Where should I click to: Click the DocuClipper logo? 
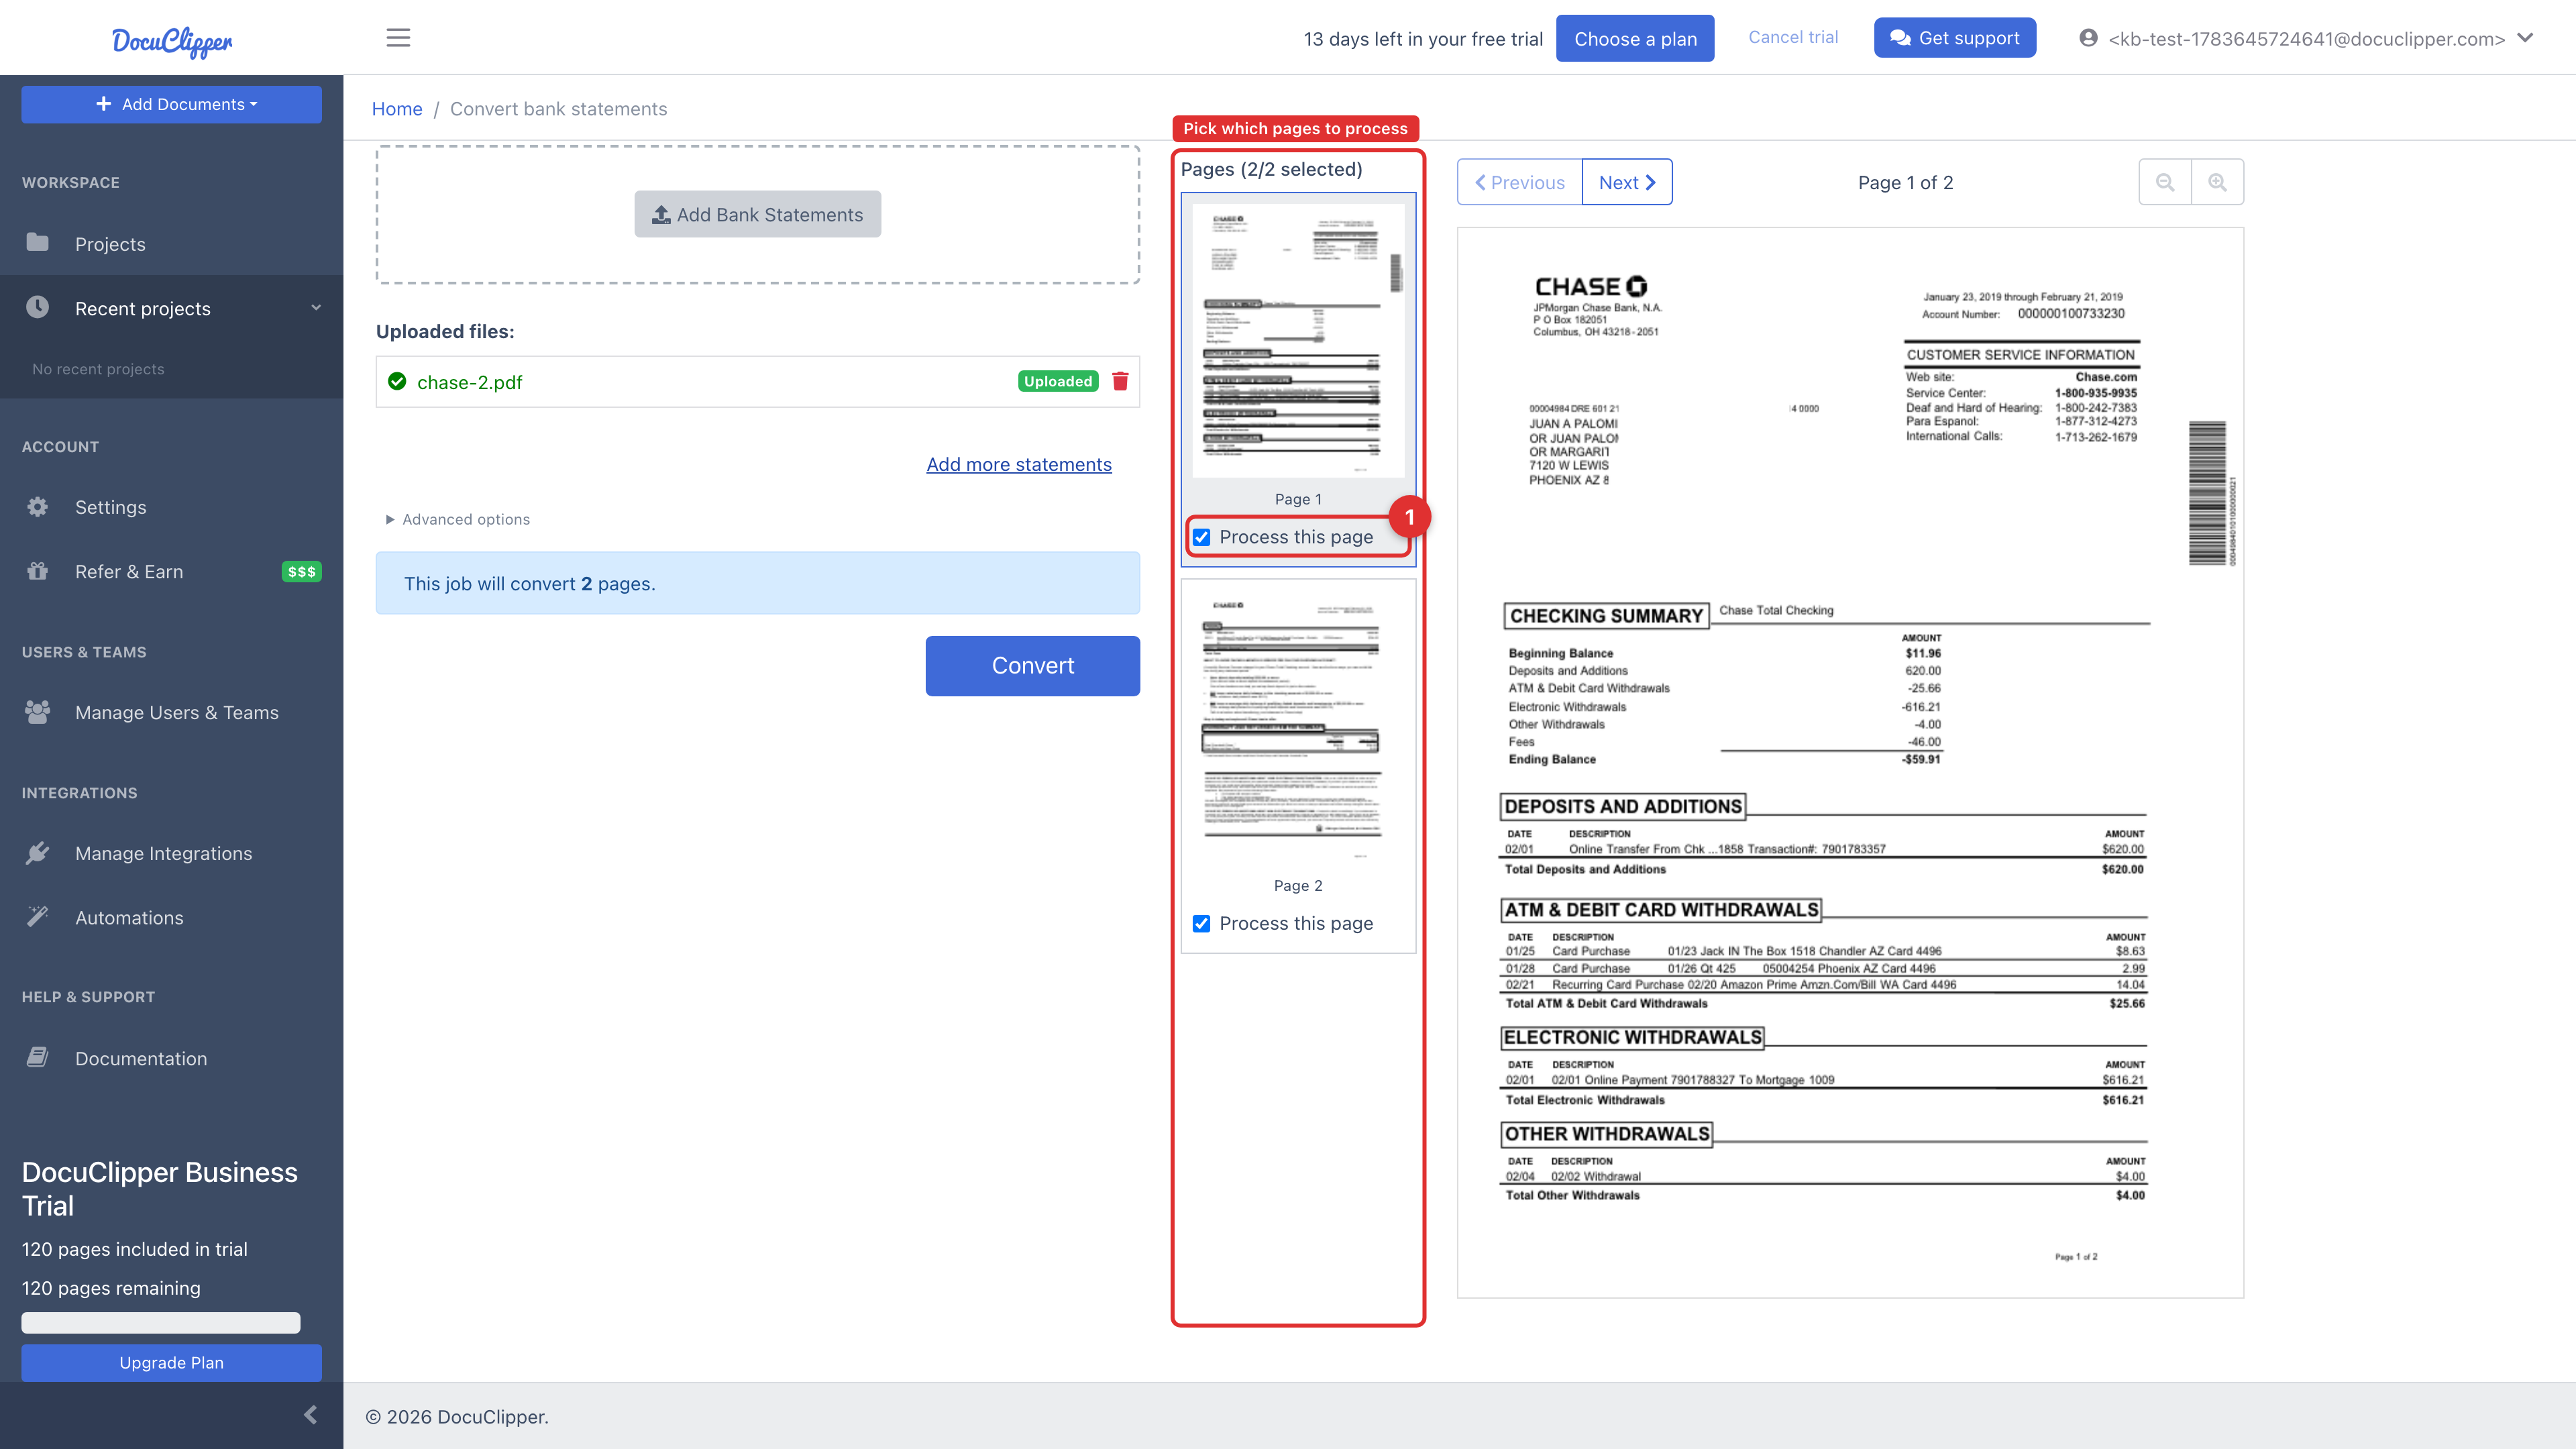172,41
